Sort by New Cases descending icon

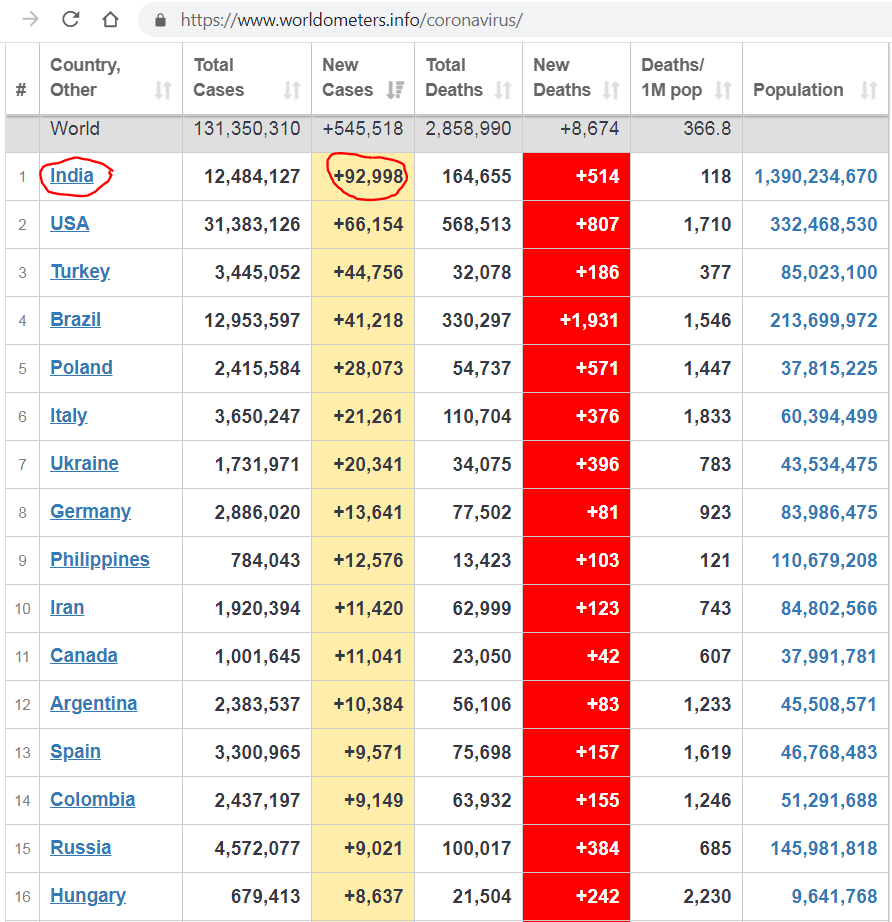pos(395,90)
